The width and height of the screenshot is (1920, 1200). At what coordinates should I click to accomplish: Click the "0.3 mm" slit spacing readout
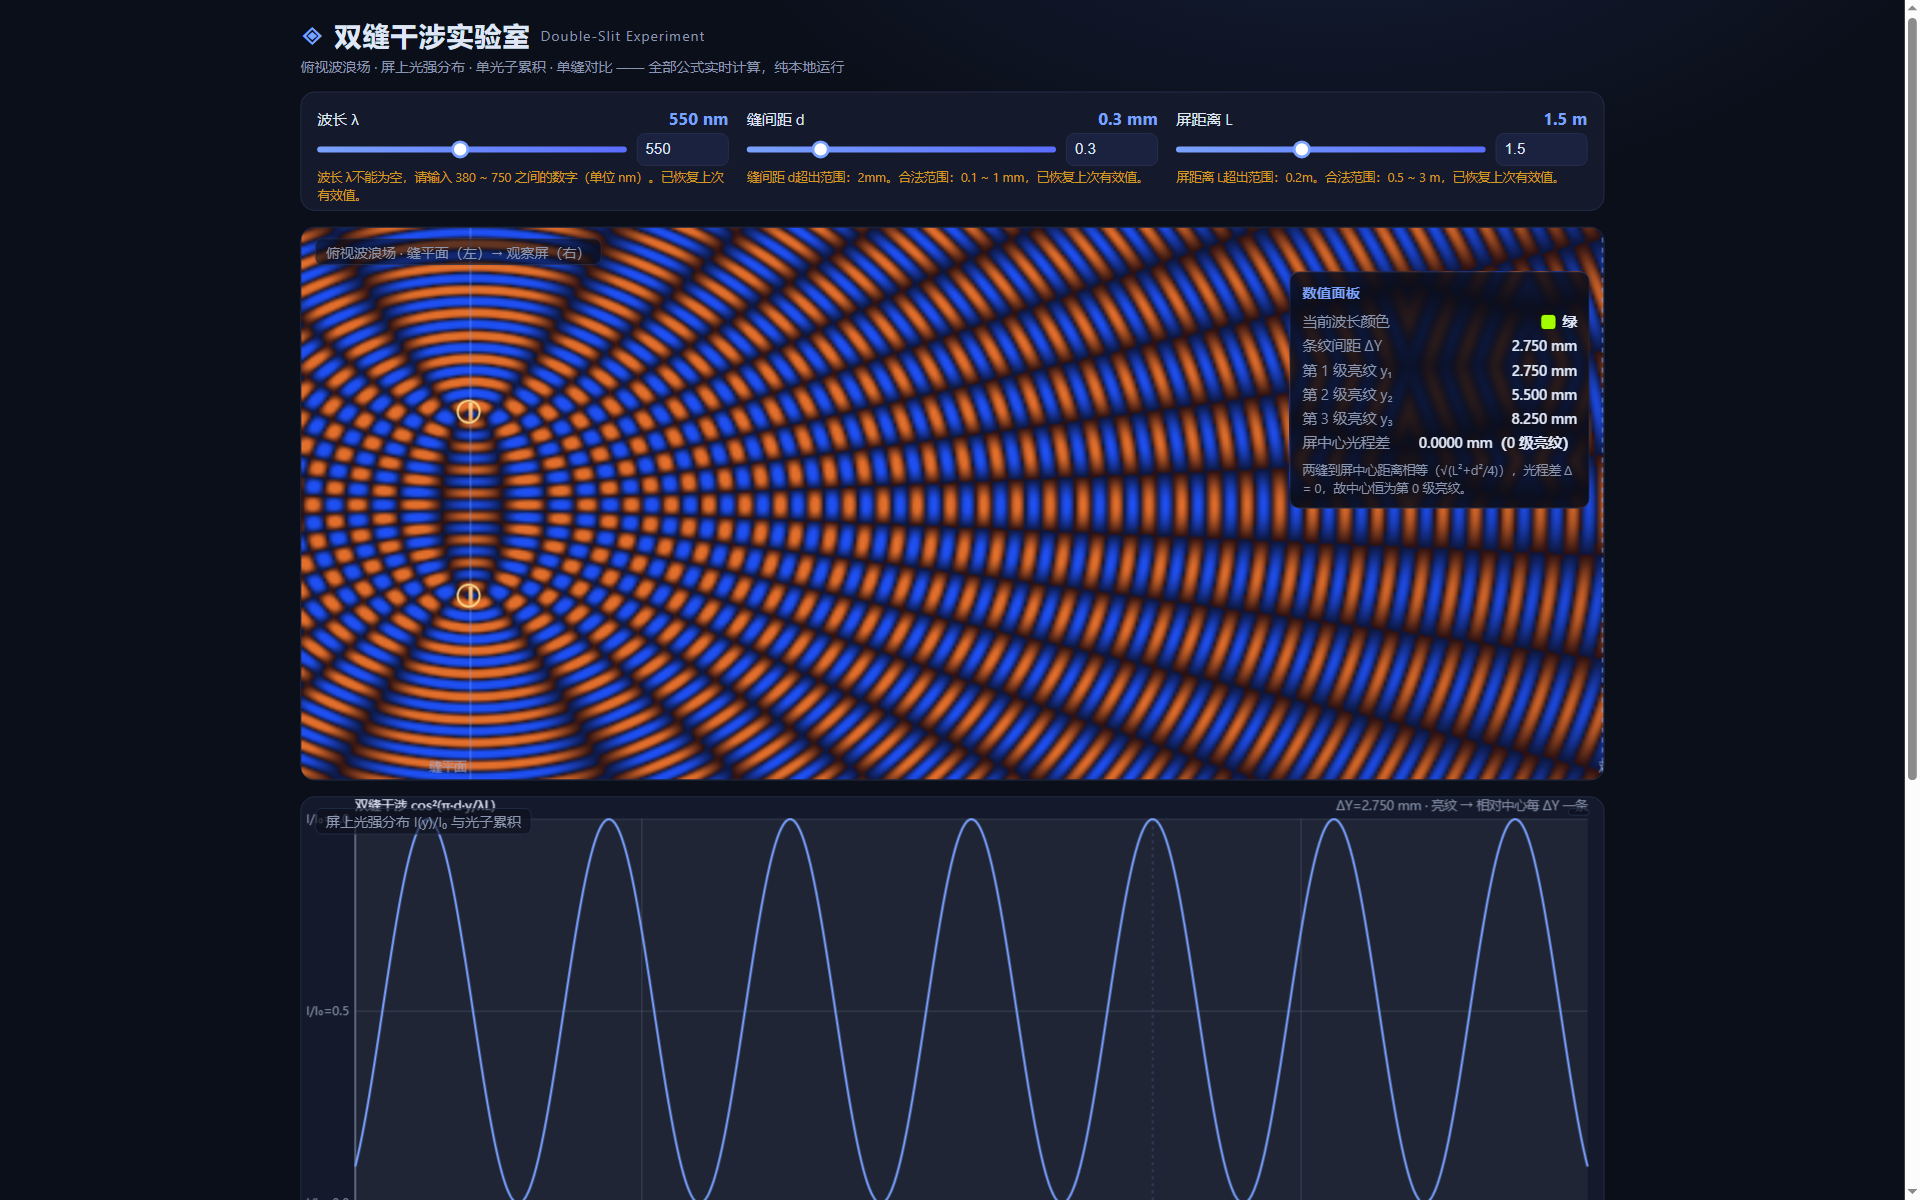[1127, 119]
